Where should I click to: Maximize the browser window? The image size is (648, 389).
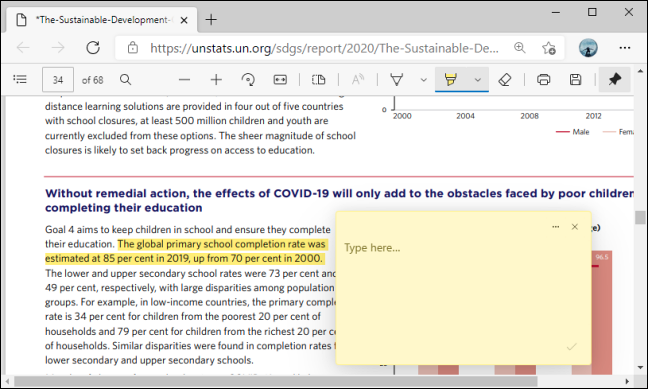point(592,12)
